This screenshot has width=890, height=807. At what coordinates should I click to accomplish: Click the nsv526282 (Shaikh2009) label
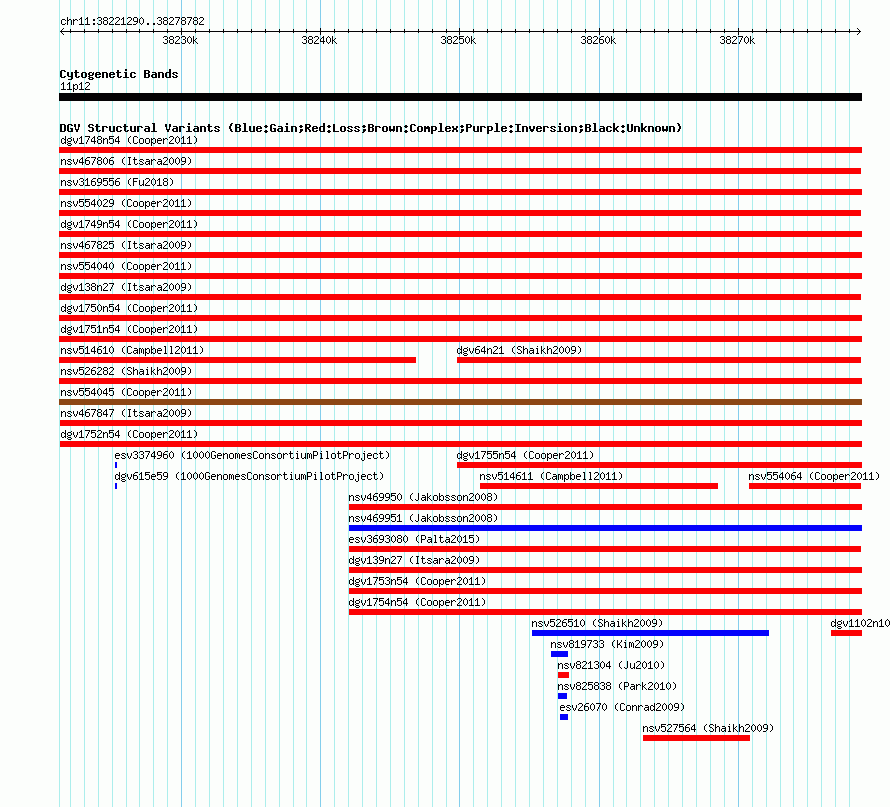tap(126, 371)
